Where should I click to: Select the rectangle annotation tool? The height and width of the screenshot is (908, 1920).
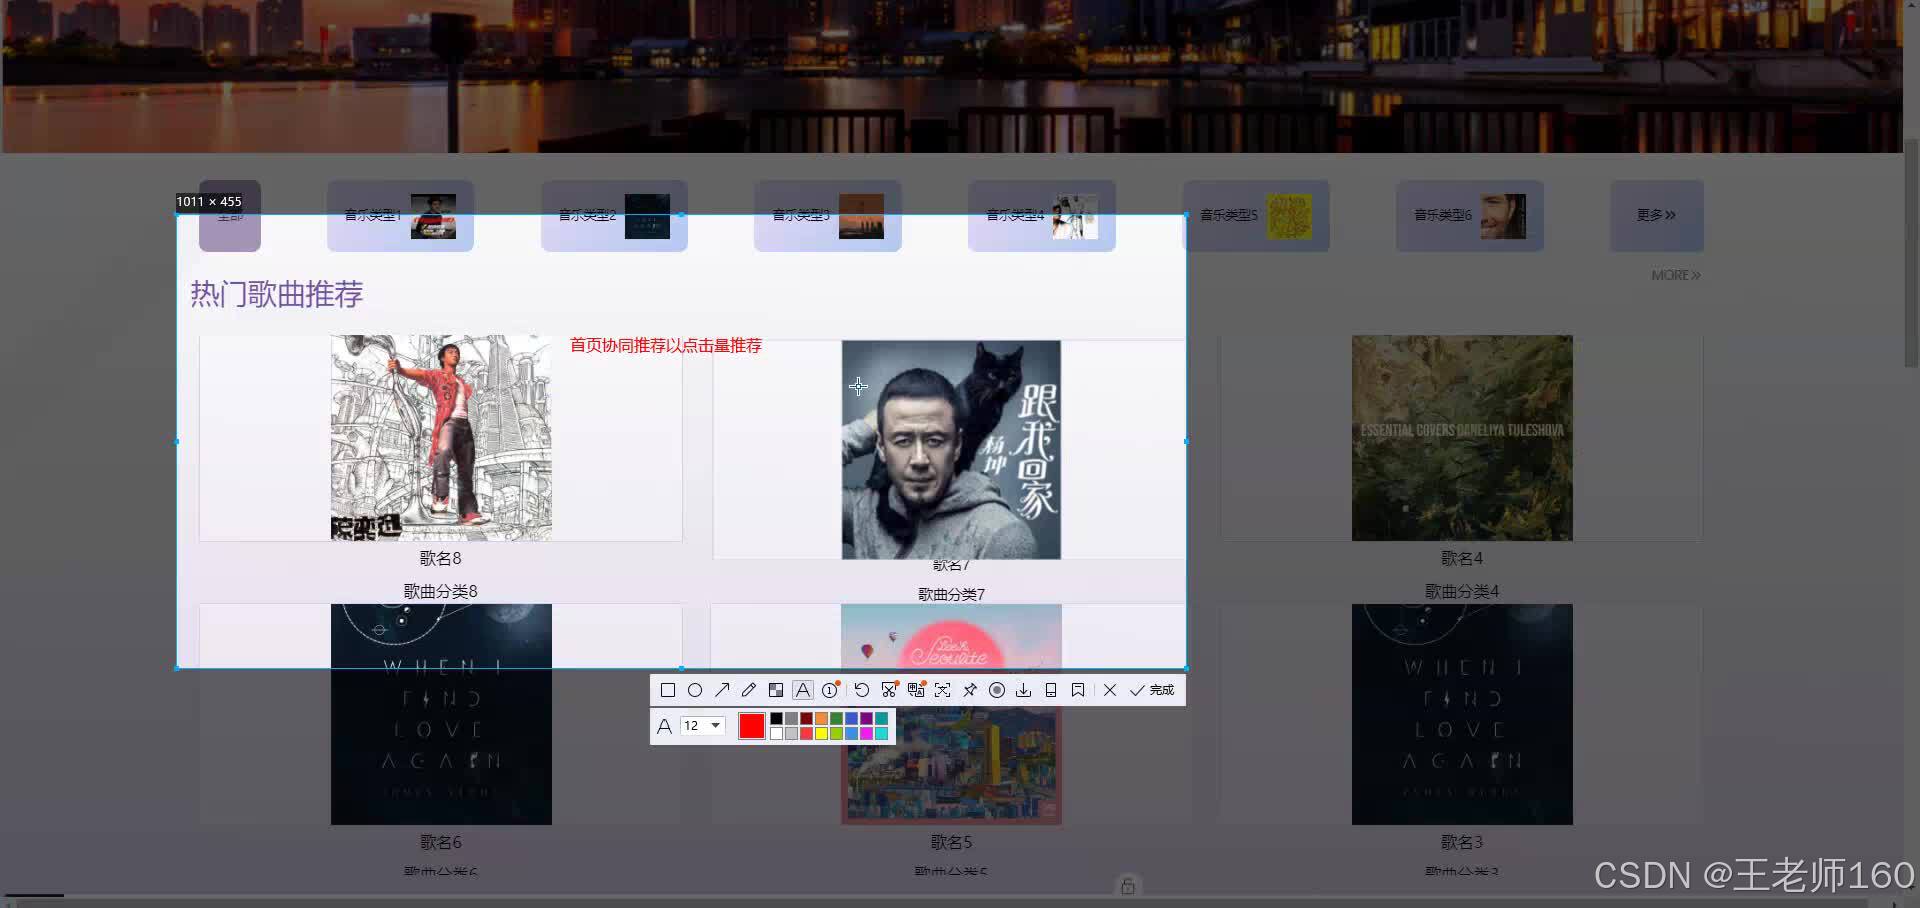point(668,690)
